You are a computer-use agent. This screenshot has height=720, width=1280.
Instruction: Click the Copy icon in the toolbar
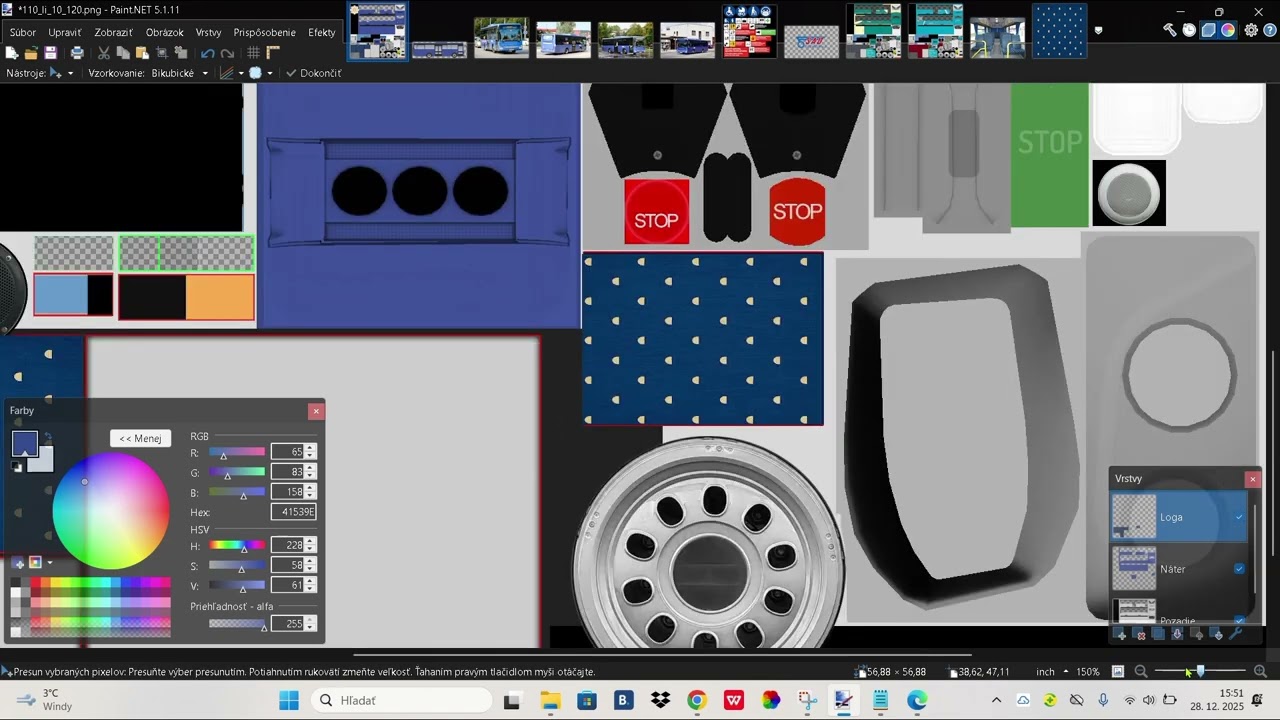coord(123,53)
